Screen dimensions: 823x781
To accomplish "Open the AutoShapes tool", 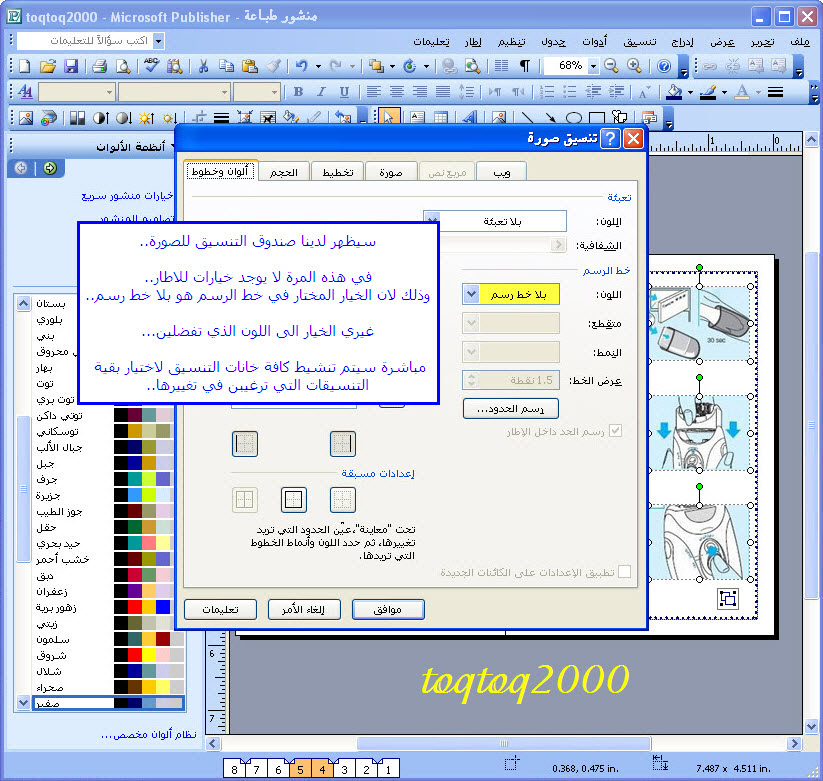I will point(620,118).
